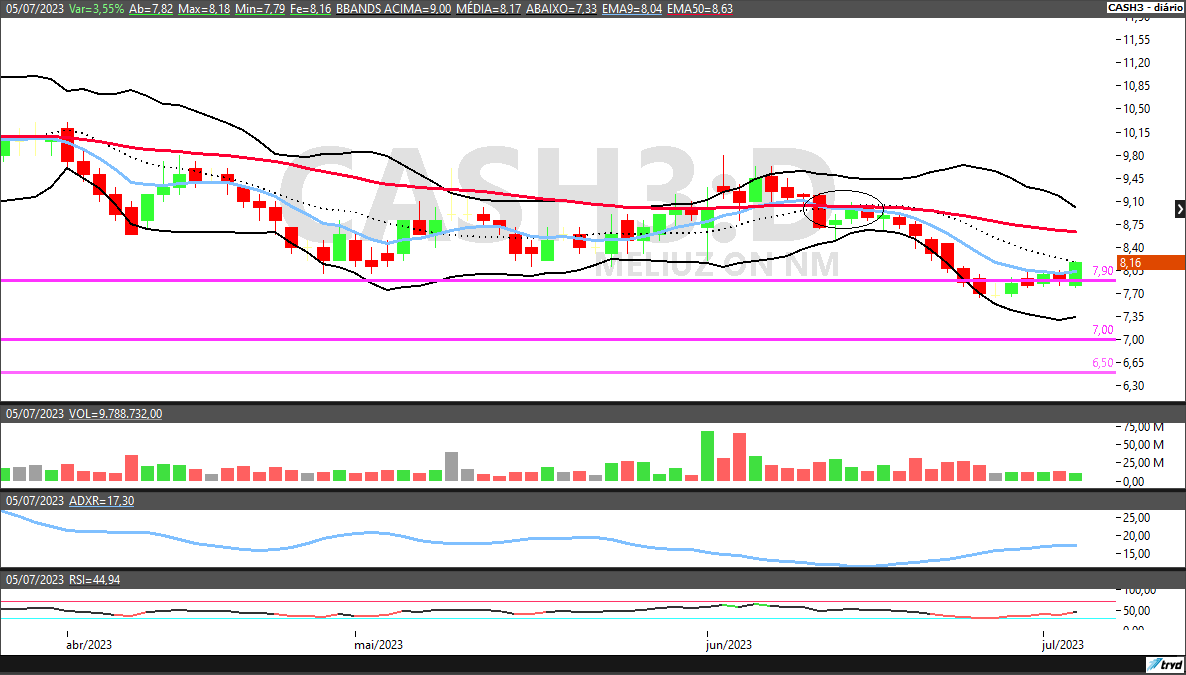Click the mai/2023 date axis marker
The image size is (1186, 675).
point(379,645)
